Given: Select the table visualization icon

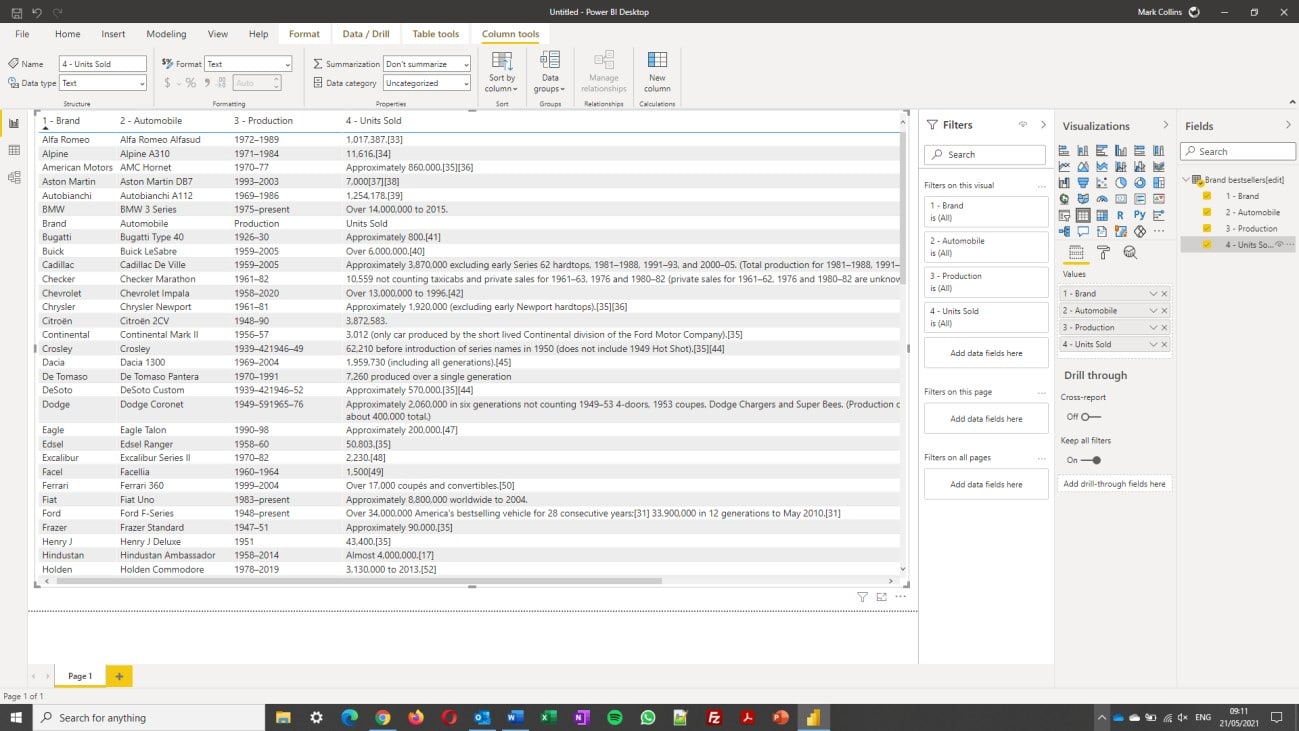Looking at the screenshot, I should pos(1083,215).
